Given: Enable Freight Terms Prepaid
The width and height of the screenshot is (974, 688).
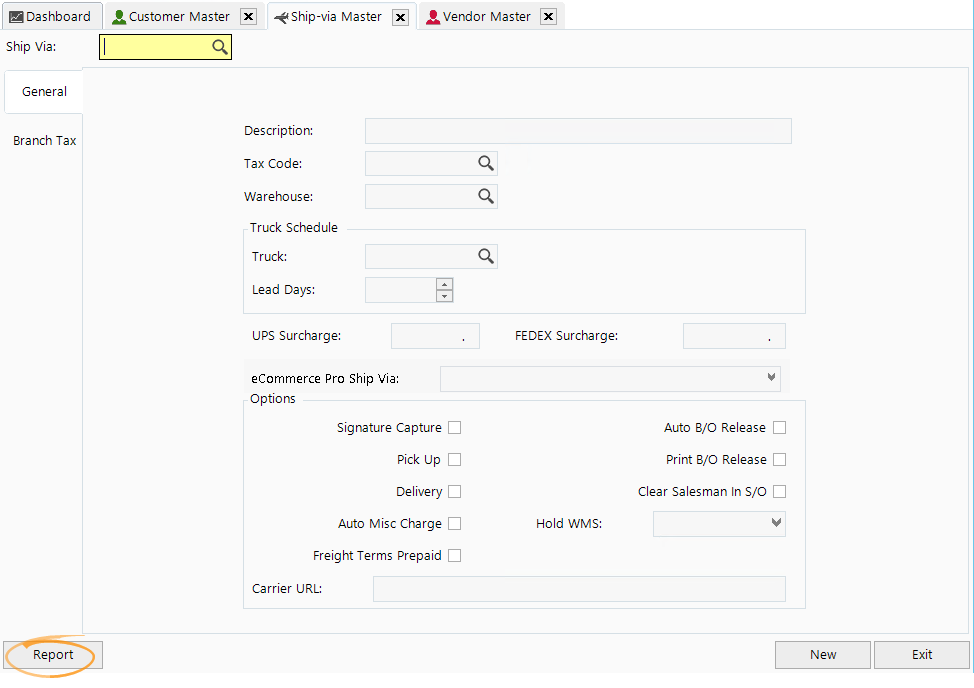Looking at the screenshot, I should coord(455,555).
